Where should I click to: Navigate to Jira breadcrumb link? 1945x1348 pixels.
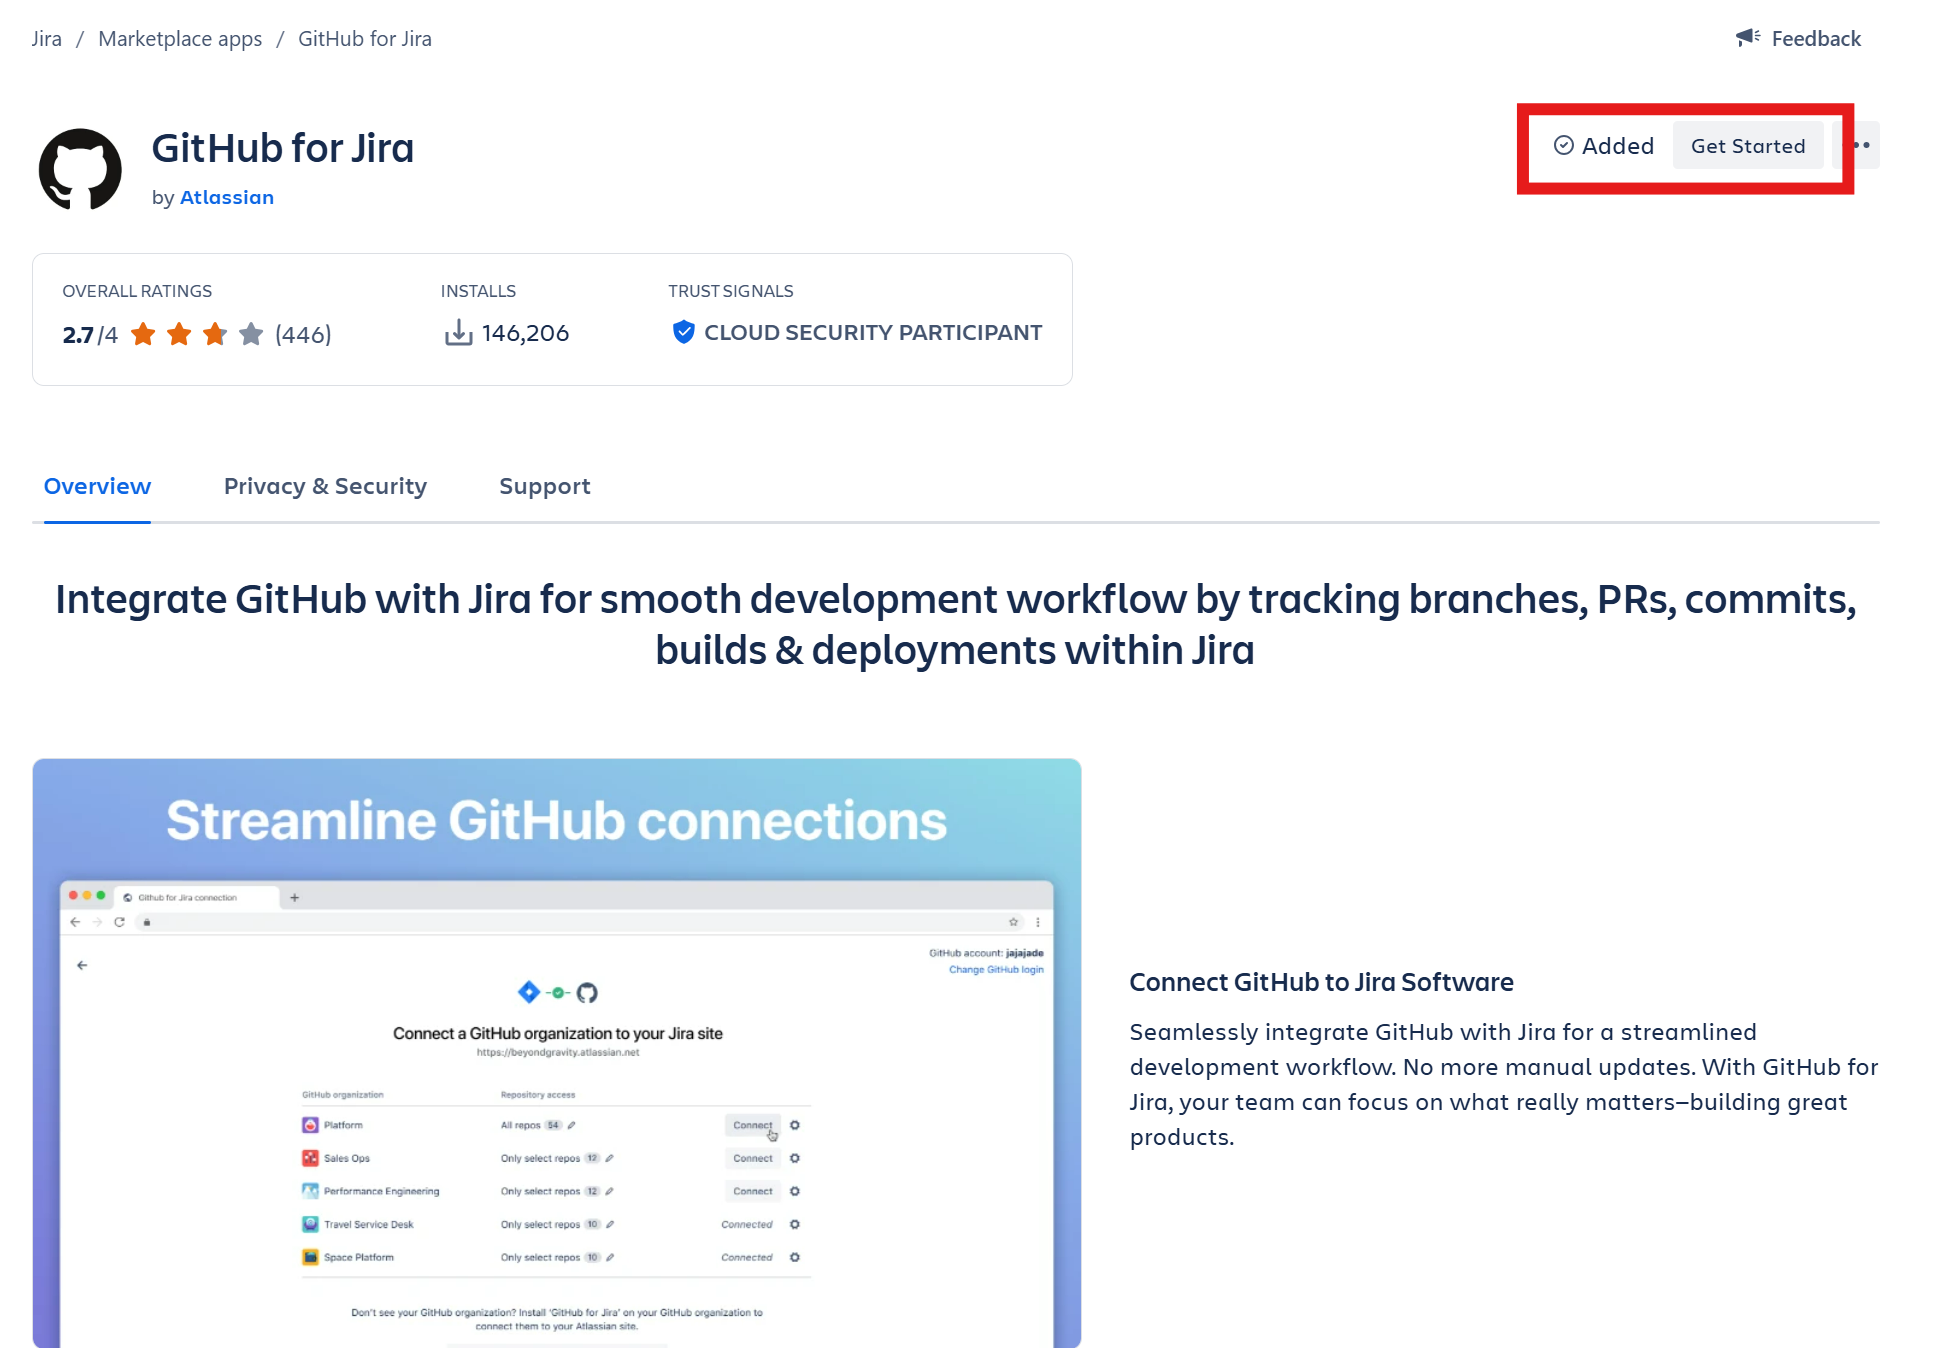pos(46,39)
